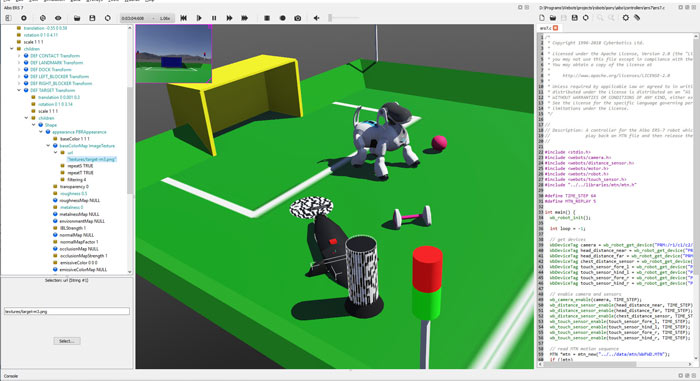Collapse baseColorMap ImageTexture node
This screenshot has width=700, height=381.
[x=48, y=146]
